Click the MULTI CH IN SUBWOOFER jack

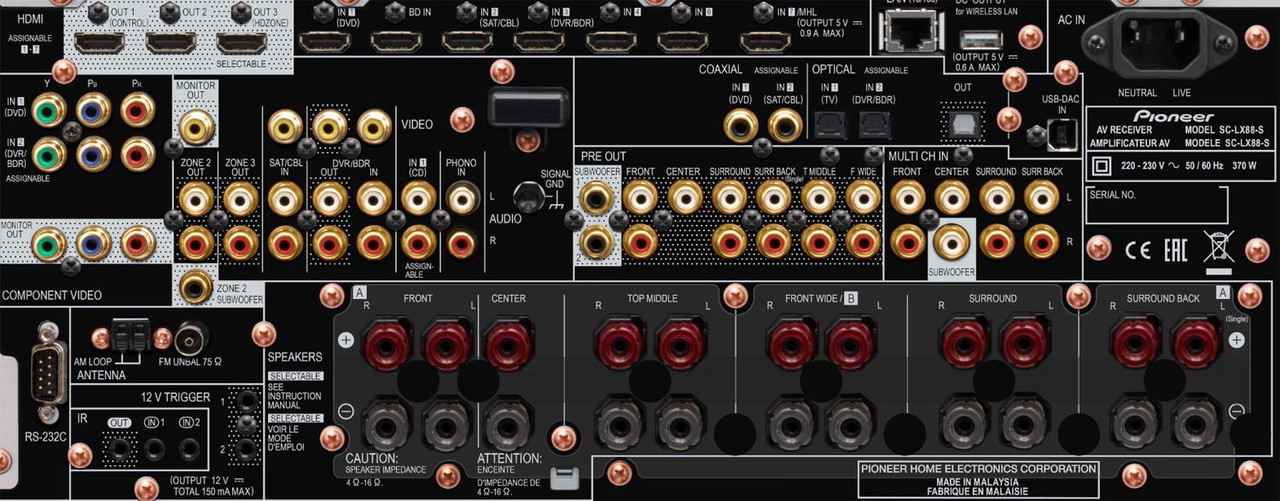point(950,240)
